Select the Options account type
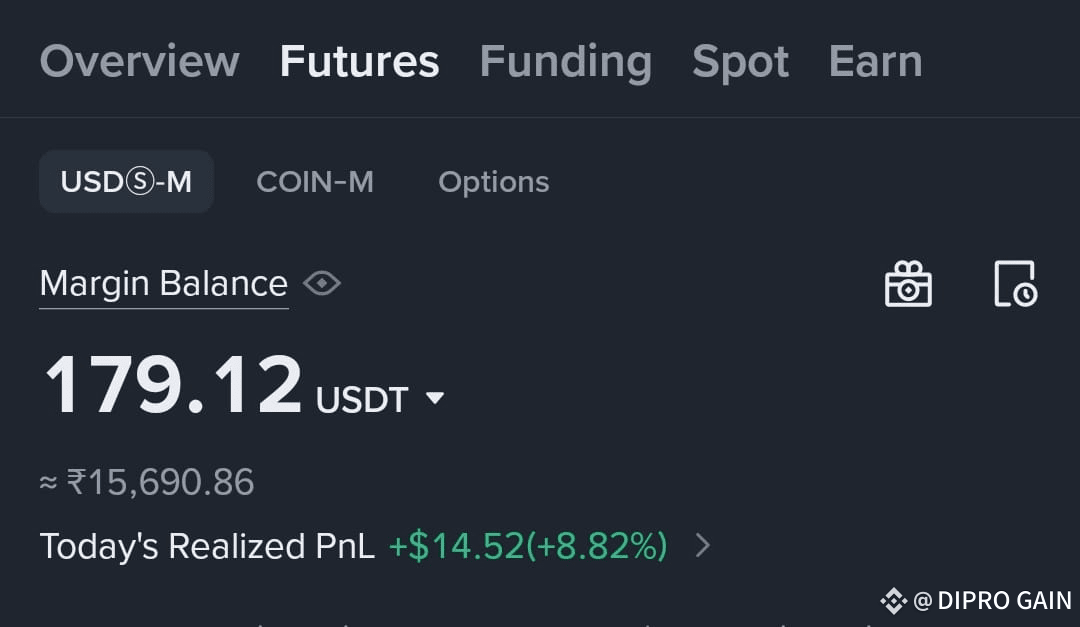Viewport: 1080px width, 627px height. point(494,183)
